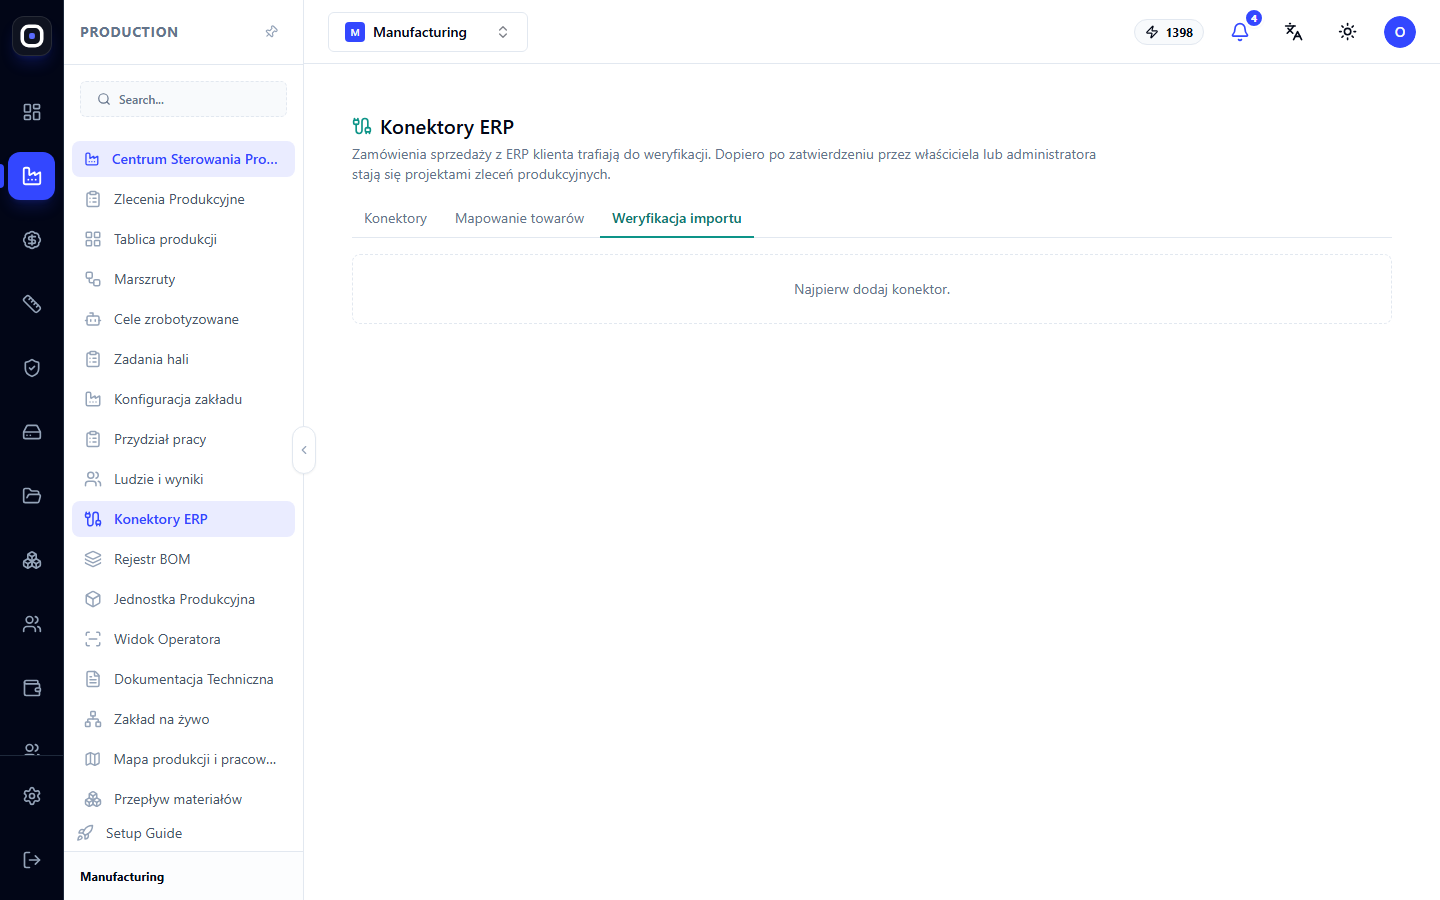Click the settings gear icon in left rail

click(32, 796)
